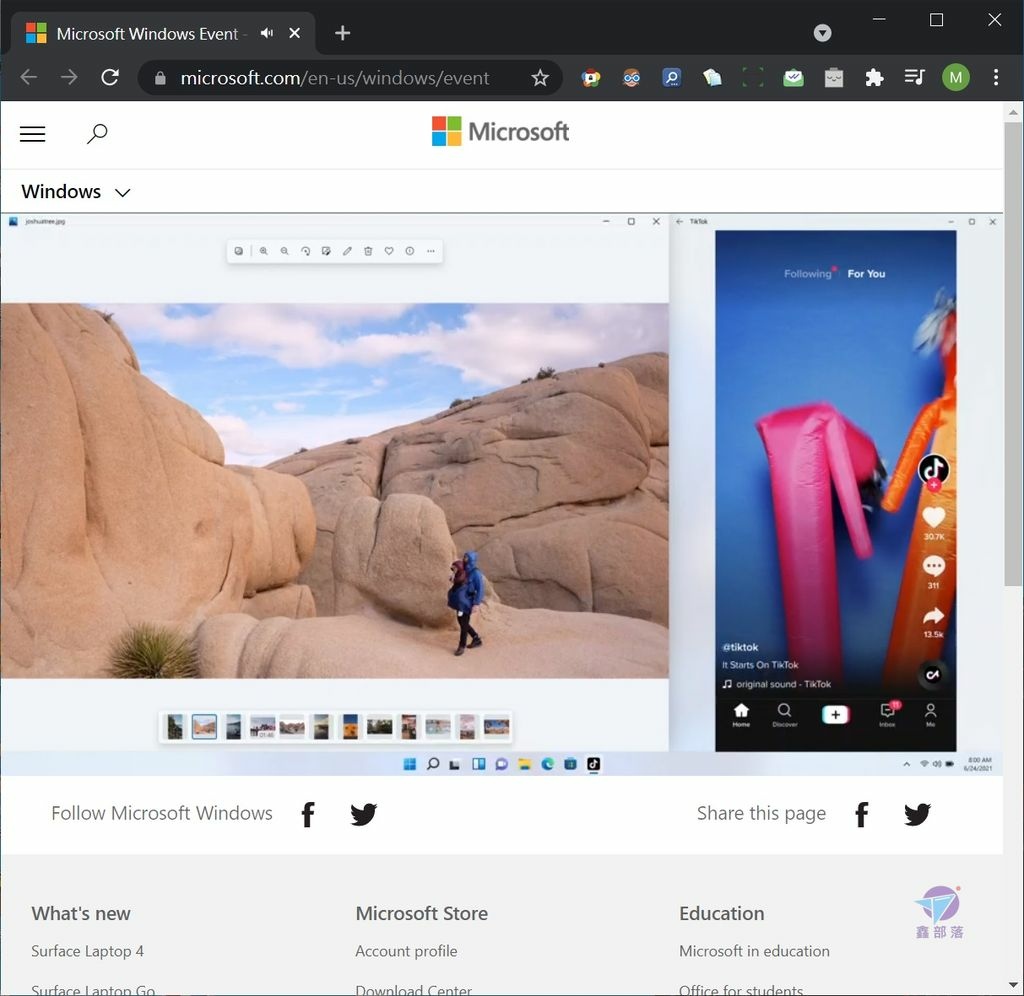Click the TikTok icon on the Windows 11 taskbar
Image resolution: width=1024 pixels, height=996 pixels.
593,764
